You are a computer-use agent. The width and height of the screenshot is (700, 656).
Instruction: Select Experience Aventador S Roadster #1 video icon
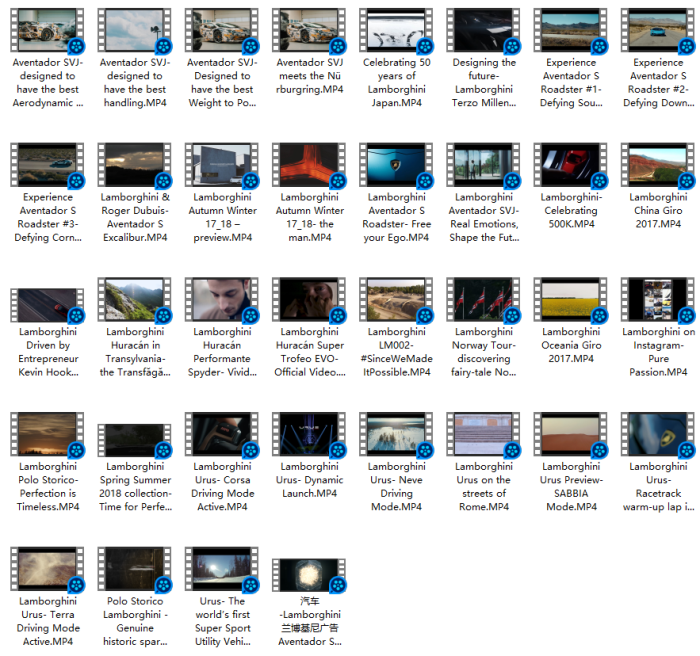point(571,30)
